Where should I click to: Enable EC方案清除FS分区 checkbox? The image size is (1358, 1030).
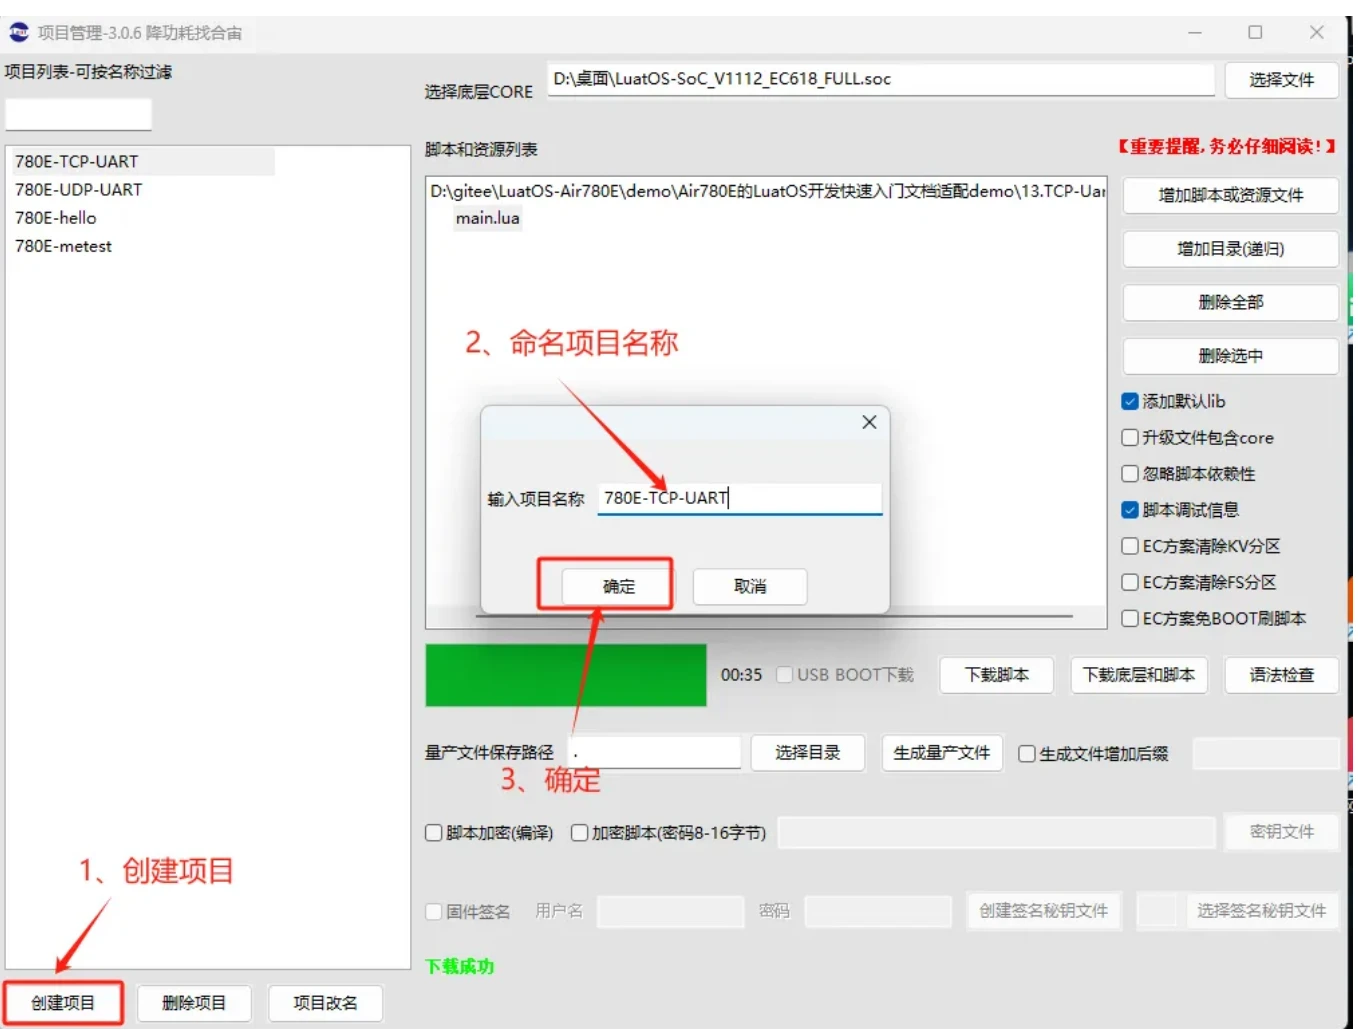pyautogui.click(x=1130, y=582)
